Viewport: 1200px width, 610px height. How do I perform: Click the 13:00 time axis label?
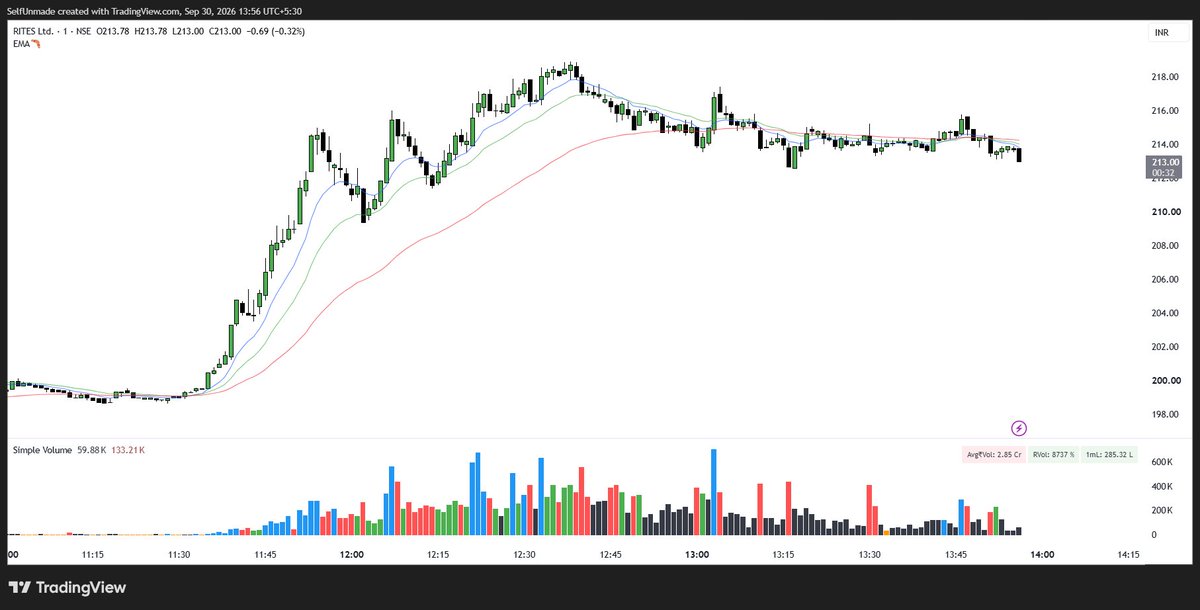click(x=697, y=555)
